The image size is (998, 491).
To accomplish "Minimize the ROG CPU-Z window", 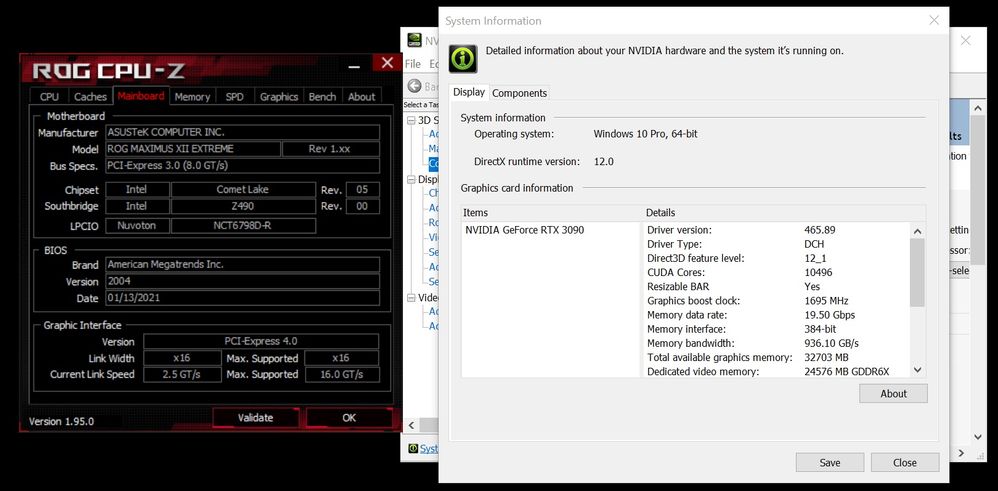I will (355, 65).
